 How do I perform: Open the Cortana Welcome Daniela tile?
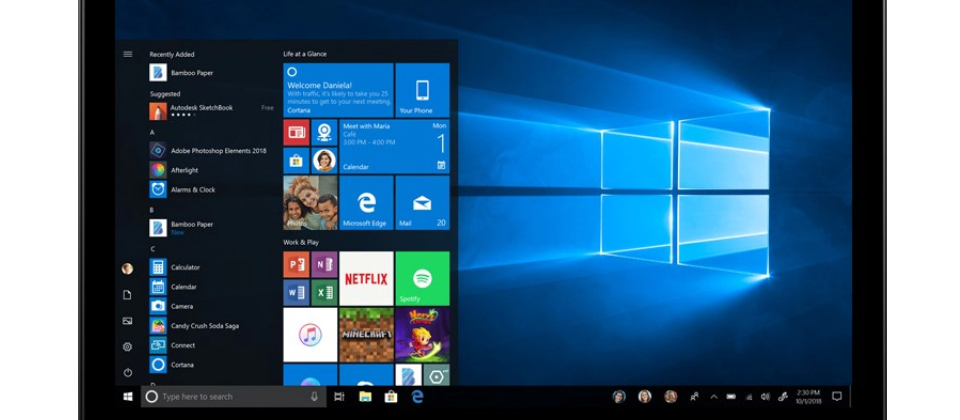tap(338, 90)
